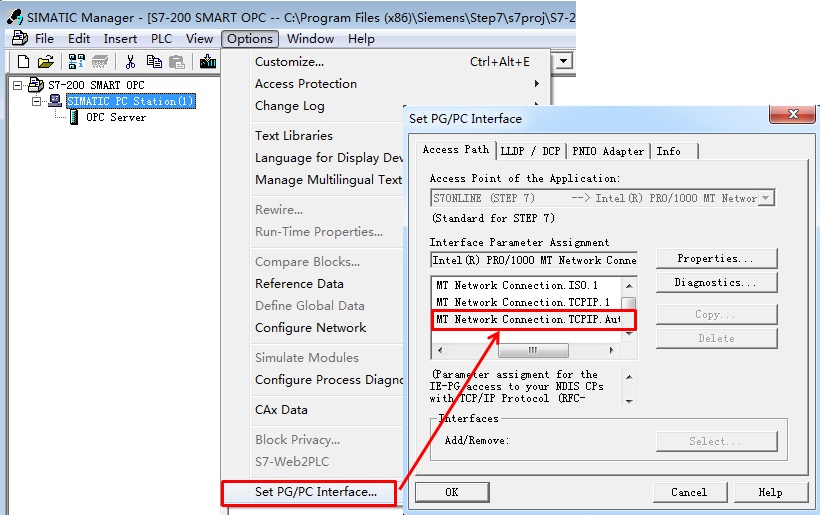This screenshot has width=820, height=515.
Task: Open the Window menu
Action: click(310, 39)
